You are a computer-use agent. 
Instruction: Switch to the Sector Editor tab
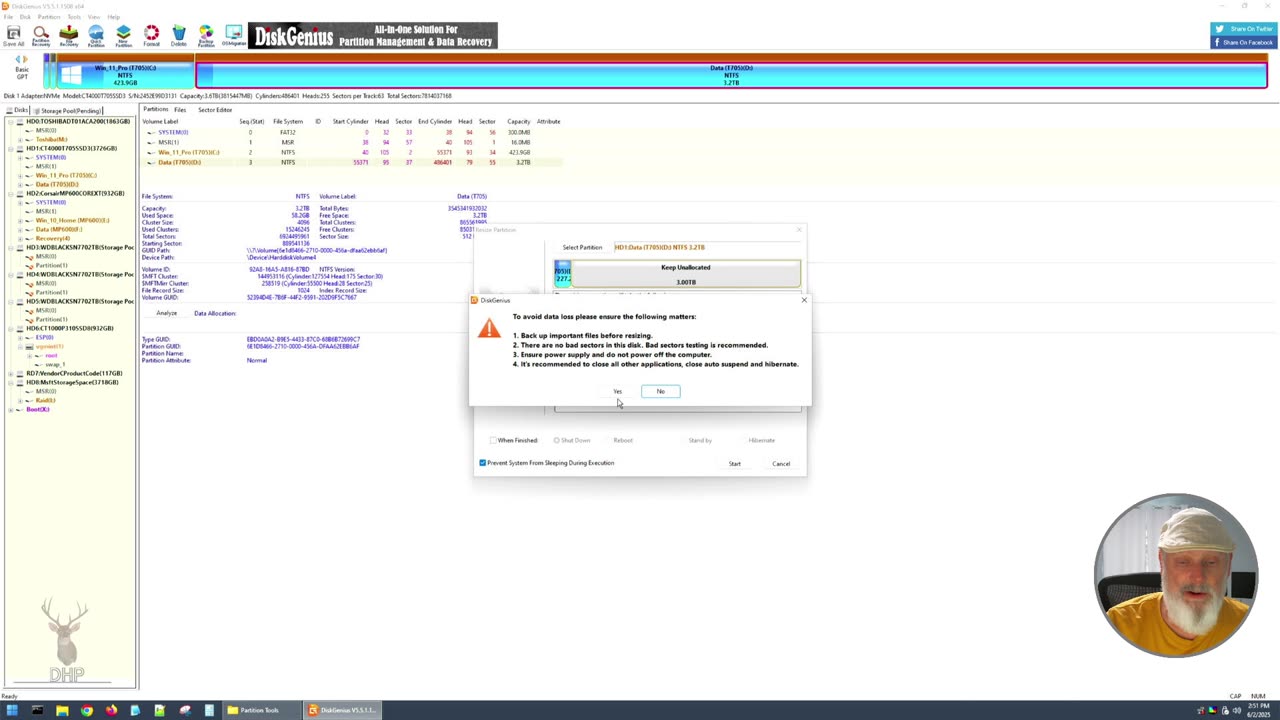click(215, 109)
